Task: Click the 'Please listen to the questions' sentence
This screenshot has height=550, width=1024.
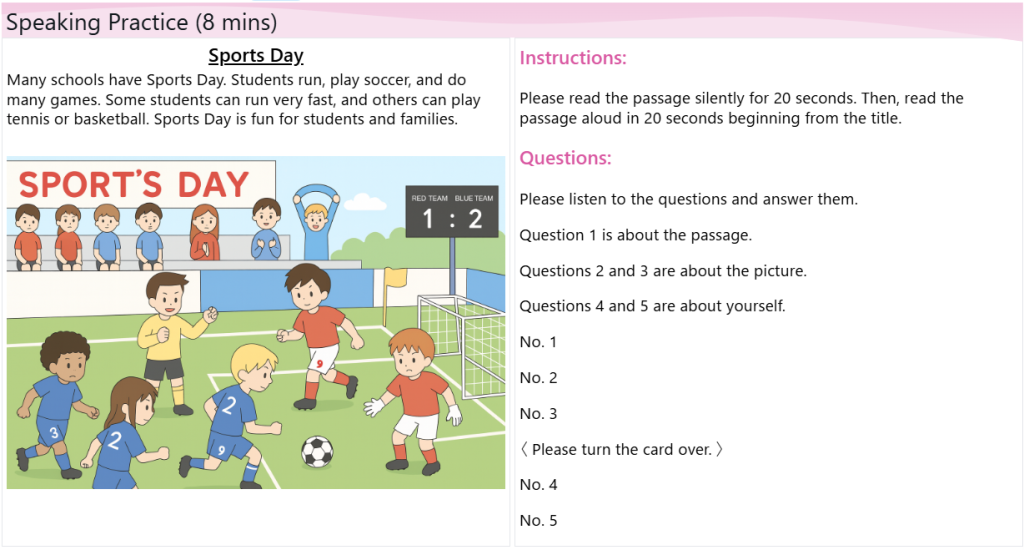Action: (688, 199)
